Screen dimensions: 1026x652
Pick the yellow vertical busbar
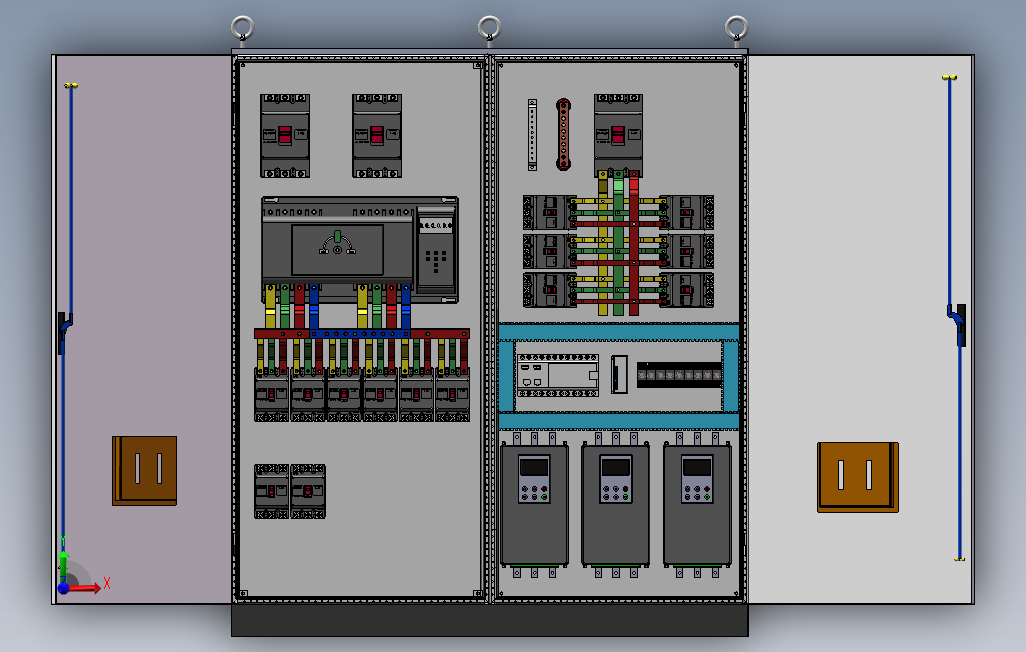[603, 244]
